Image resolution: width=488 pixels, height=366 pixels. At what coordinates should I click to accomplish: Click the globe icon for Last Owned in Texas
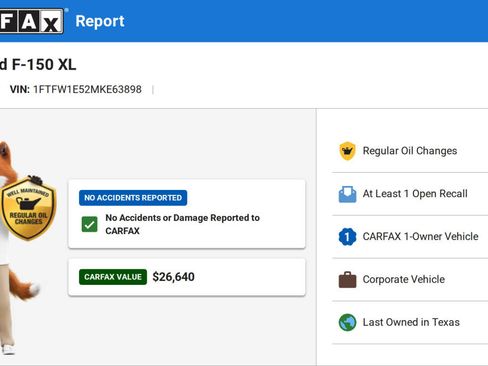pos(347,322)
